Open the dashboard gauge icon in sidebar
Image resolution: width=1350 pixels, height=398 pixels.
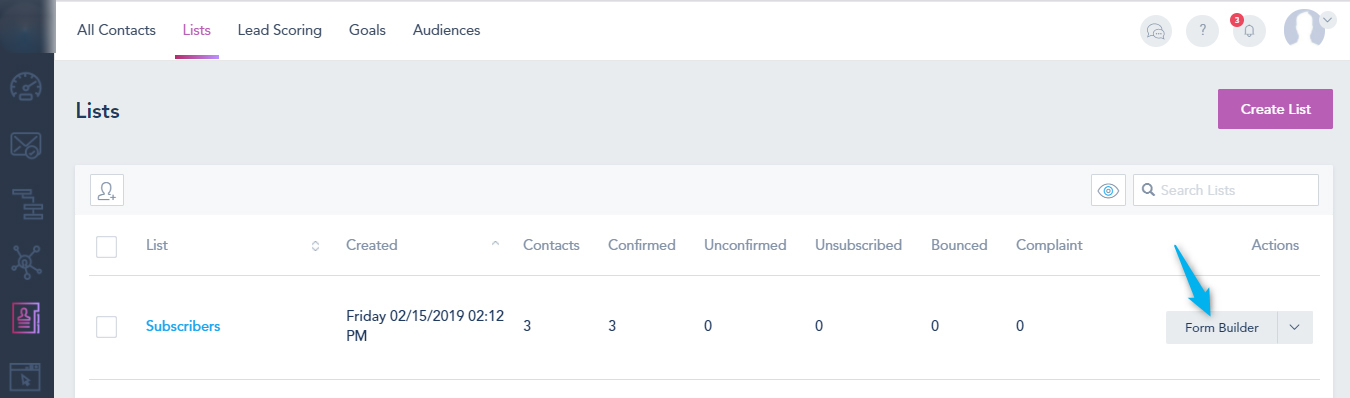26,89
